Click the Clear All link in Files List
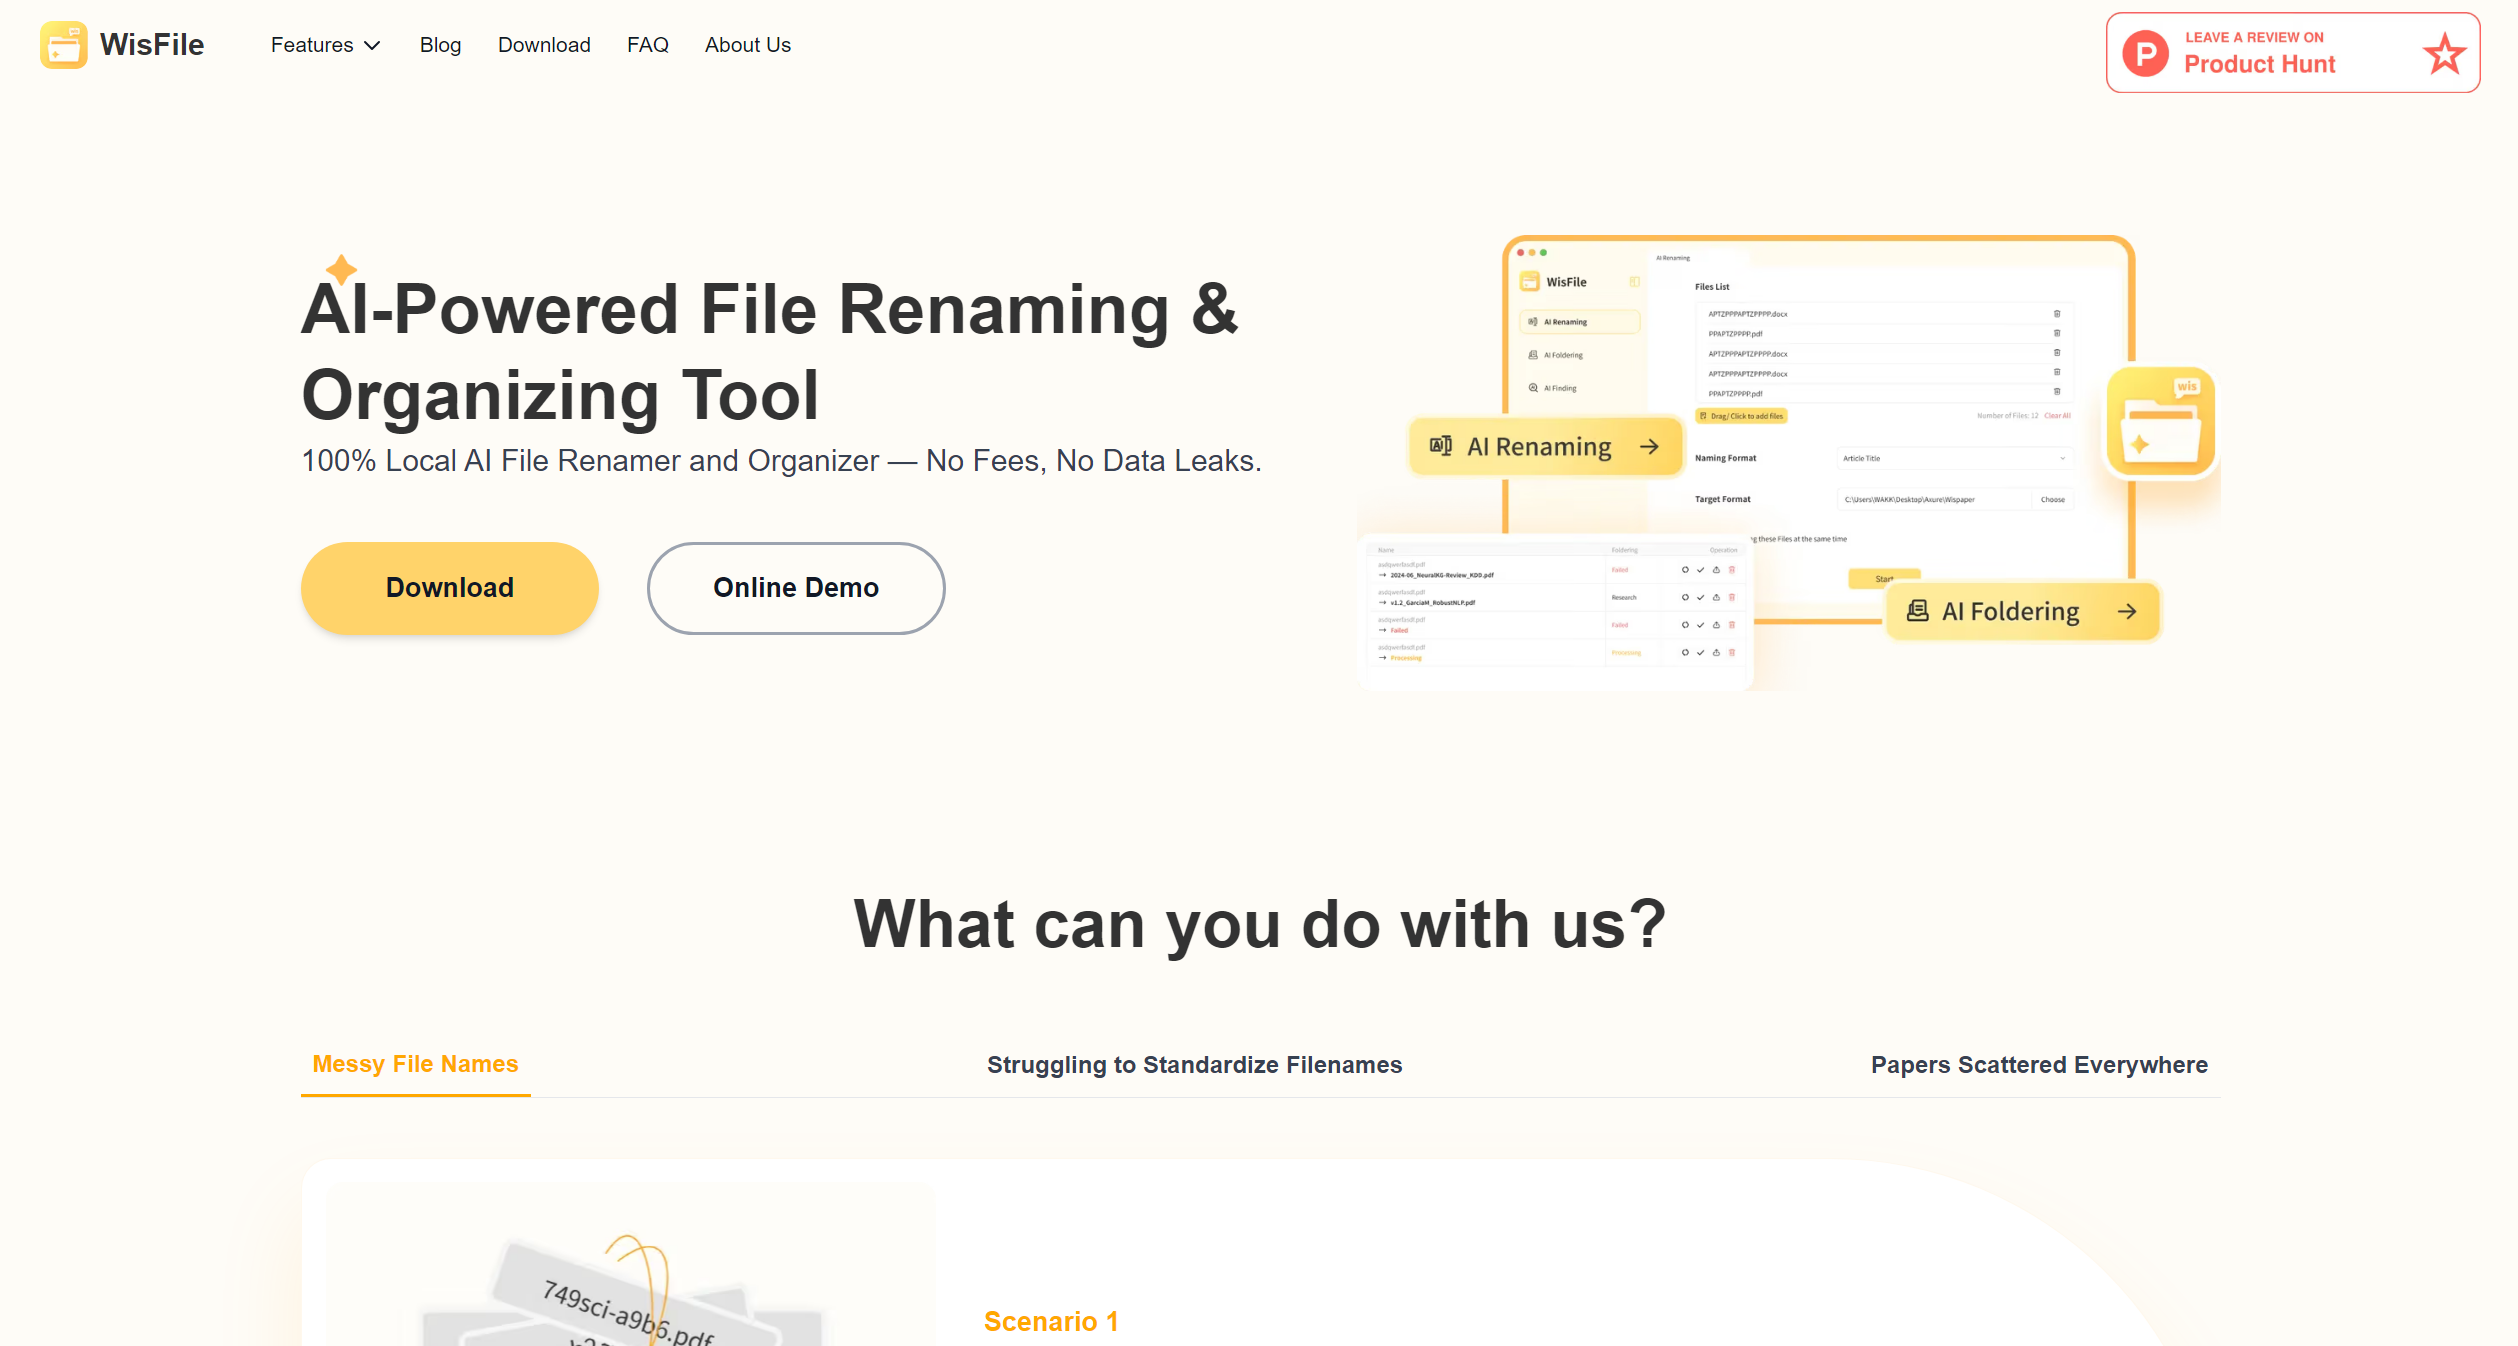Screen dimensions: 2518x1346 2058,415
